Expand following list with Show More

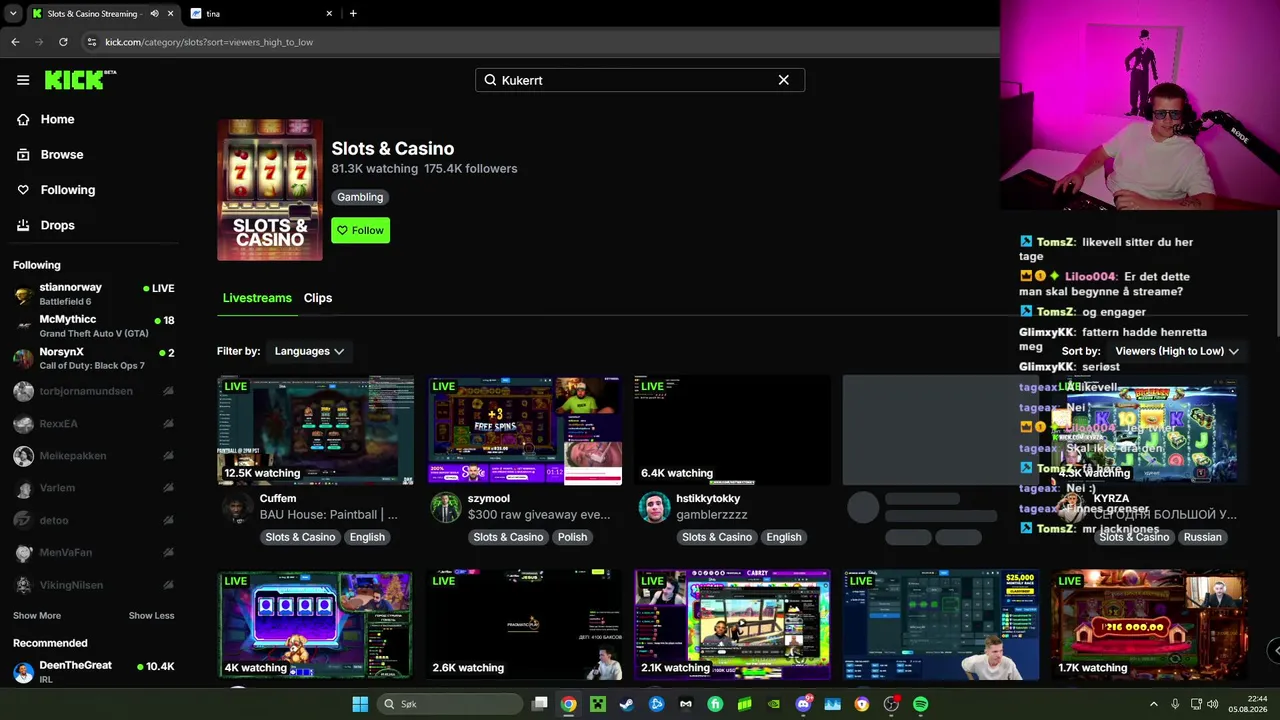click(37, 616)
